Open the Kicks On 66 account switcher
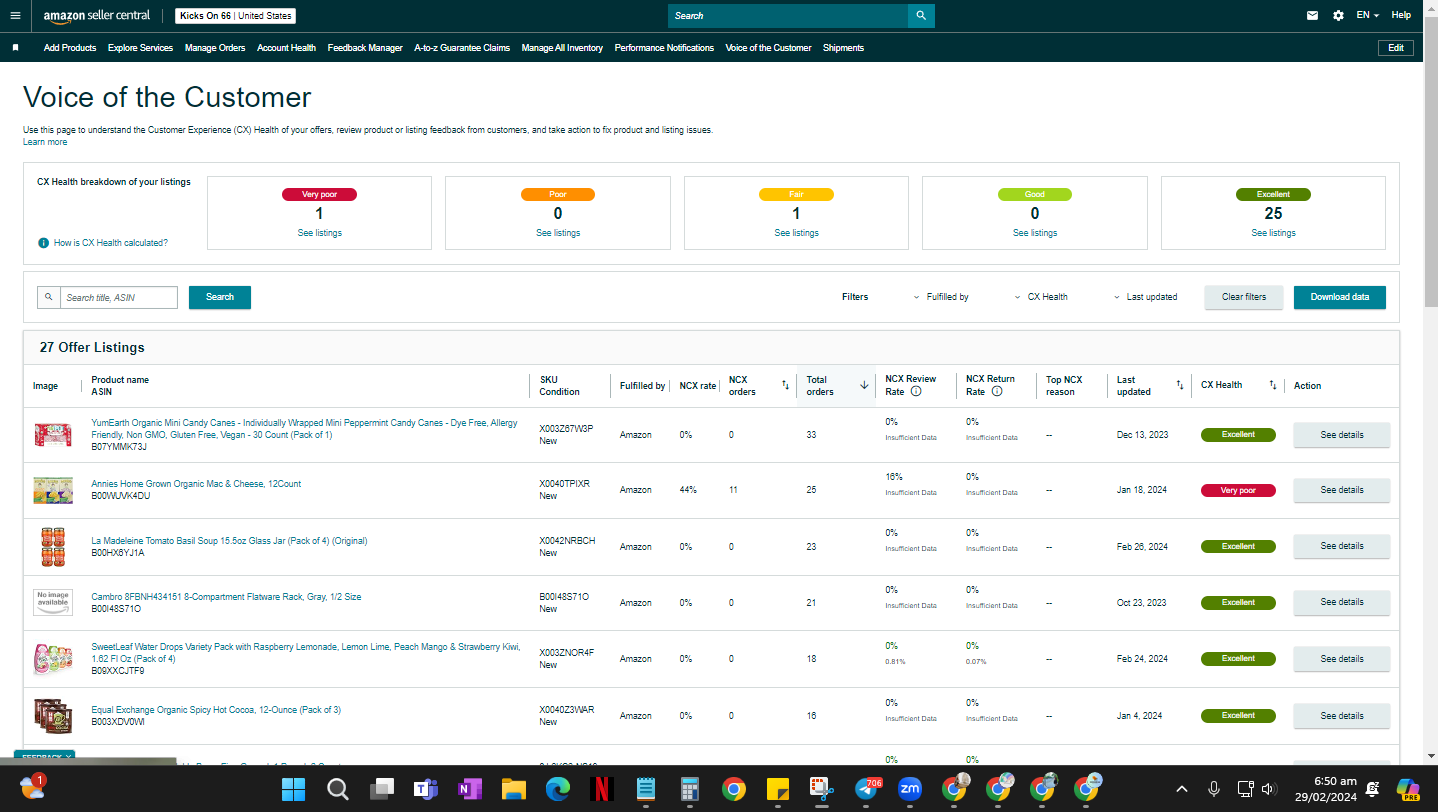Image resolution: width=1438 pixels, height=812 pixels. tap(236, 16)
